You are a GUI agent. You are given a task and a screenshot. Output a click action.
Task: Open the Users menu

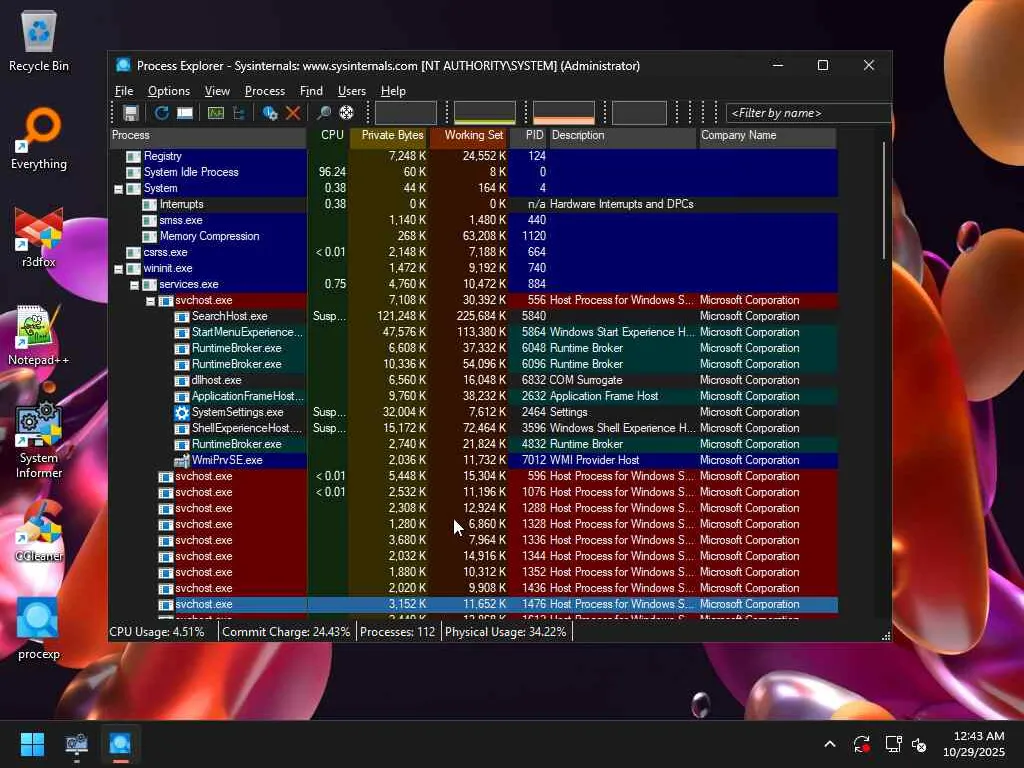point(351,91)
